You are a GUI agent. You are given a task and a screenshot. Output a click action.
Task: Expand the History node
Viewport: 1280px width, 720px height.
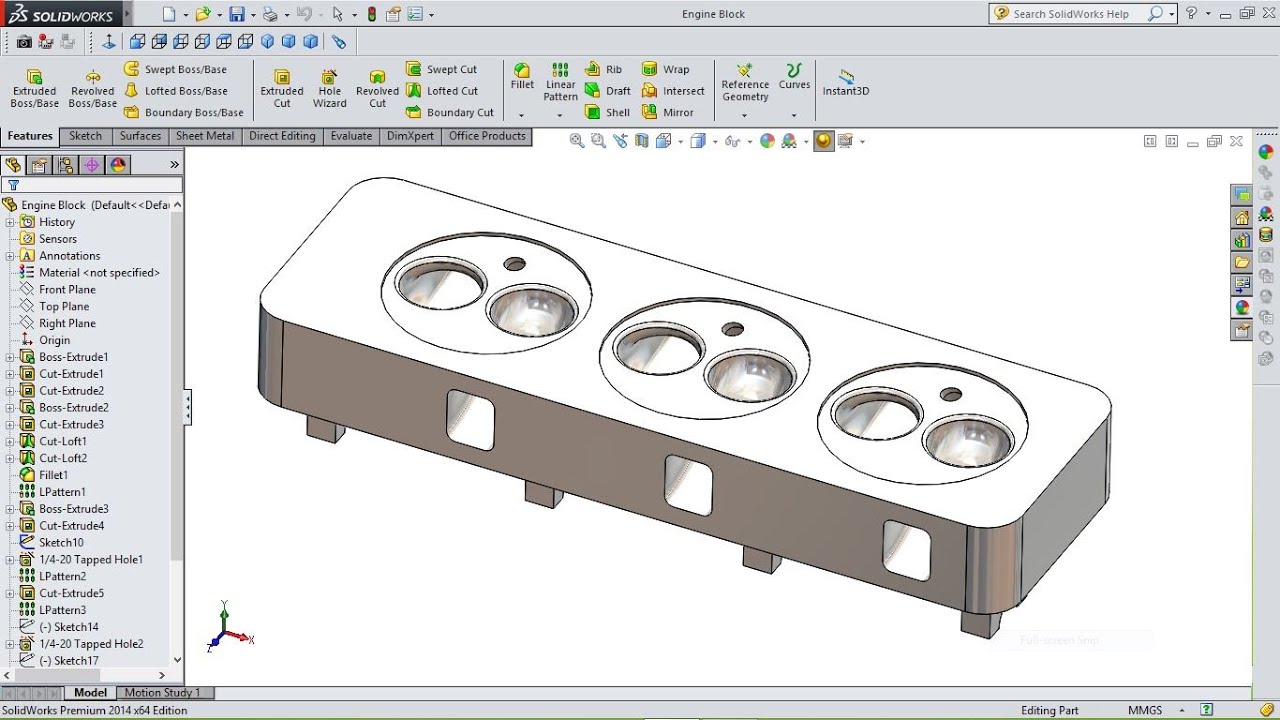10,222
